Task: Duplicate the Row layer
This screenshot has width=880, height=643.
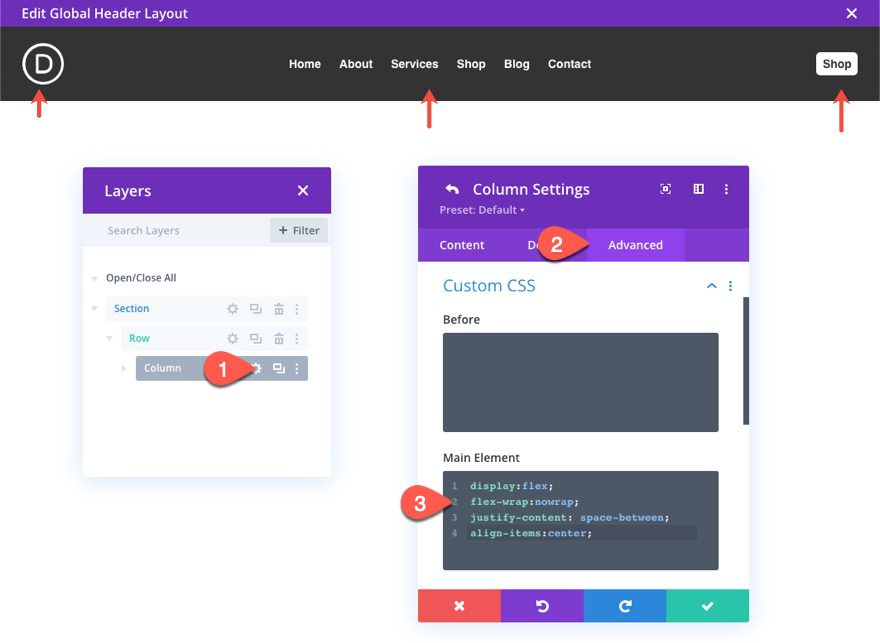Action: click(x=256, y=339)
